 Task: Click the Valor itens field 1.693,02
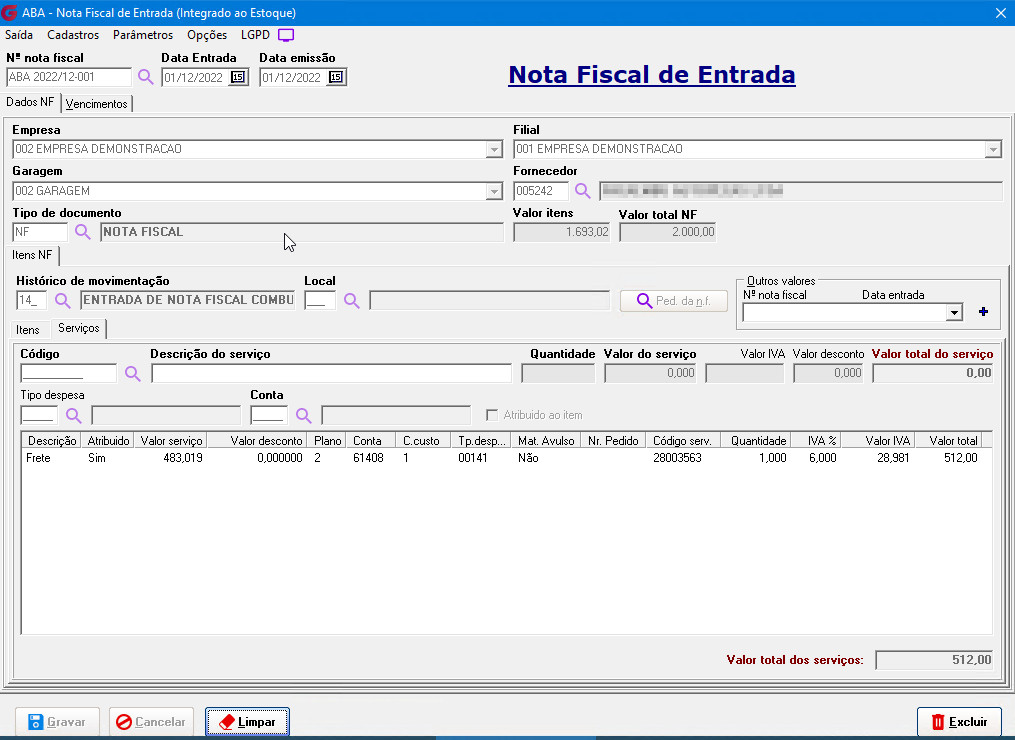pyautogui.click(x=561, y=232)
